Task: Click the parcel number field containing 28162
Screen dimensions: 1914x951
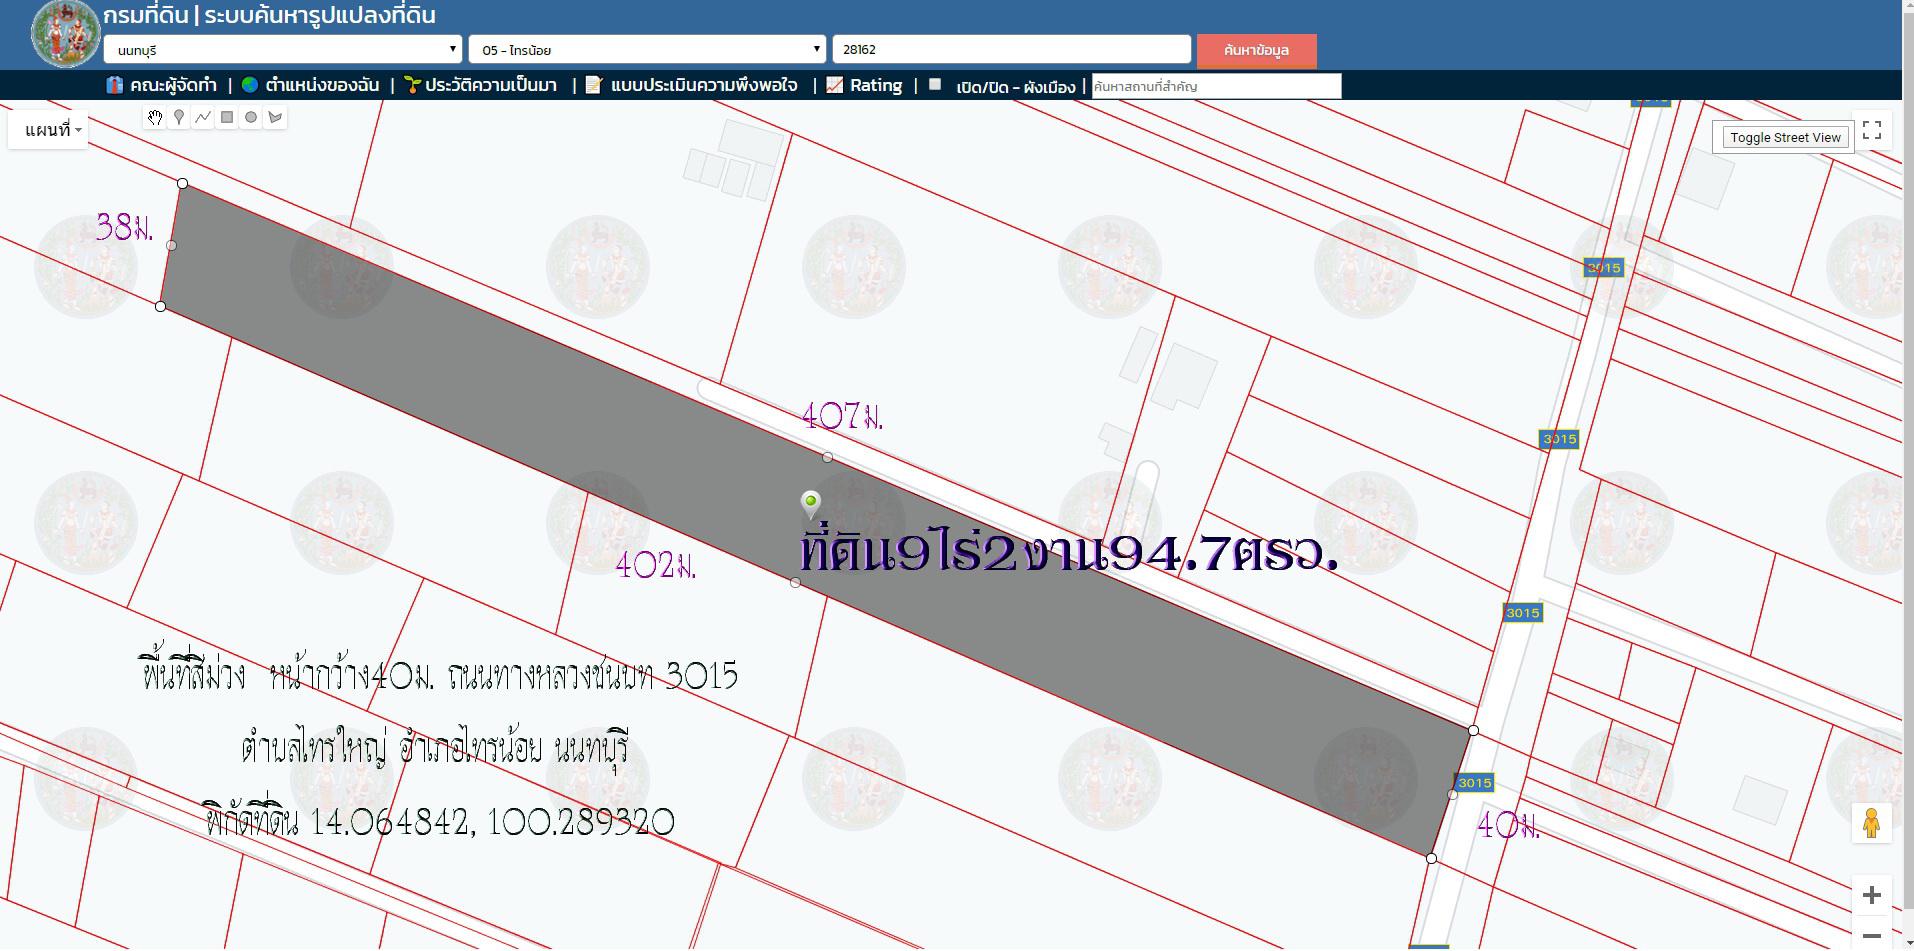Action: click(x=1011, y=49)
